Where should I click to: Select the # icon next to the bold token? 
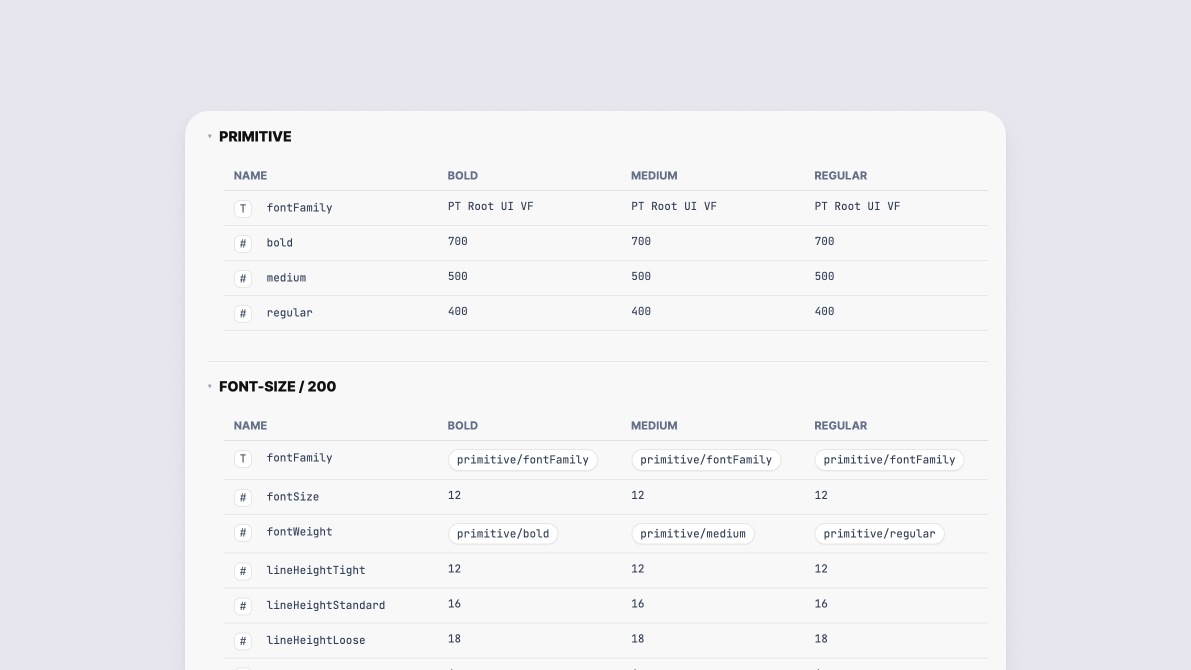[x=243, y=243]
